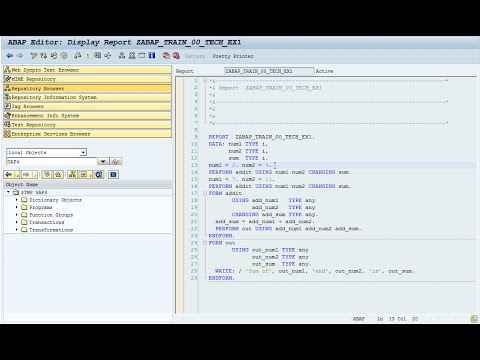
Task: Click the SAP4 object name input field
Action: (52, 161)
